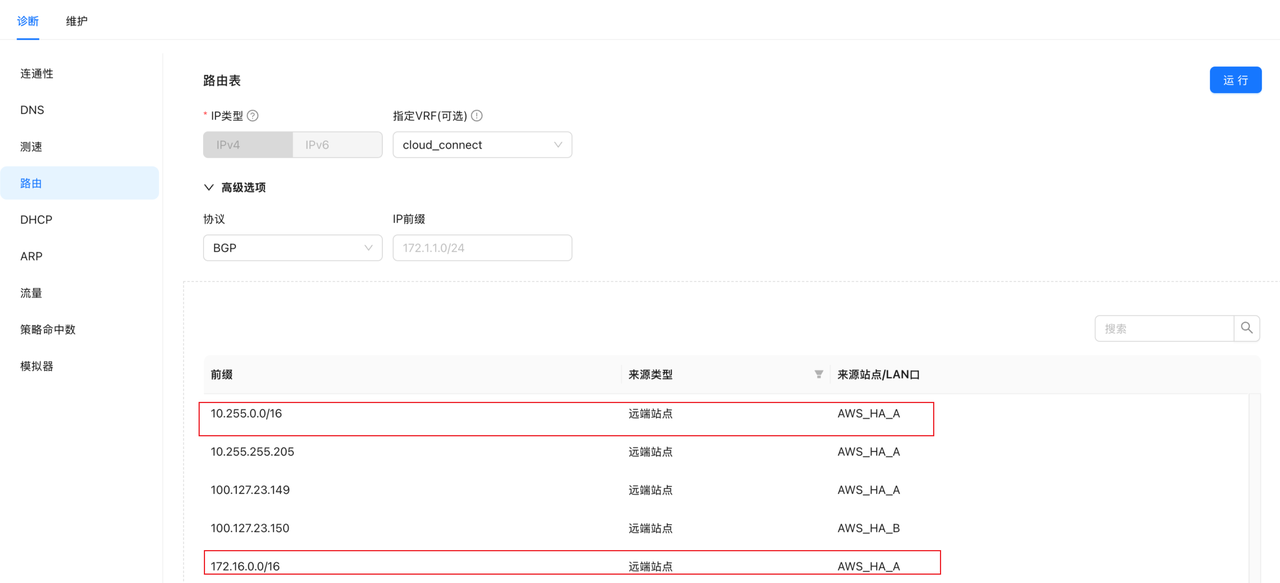Open the BGP protocol dropdown
1280x583 pixels.
click(x=292, y=247)
